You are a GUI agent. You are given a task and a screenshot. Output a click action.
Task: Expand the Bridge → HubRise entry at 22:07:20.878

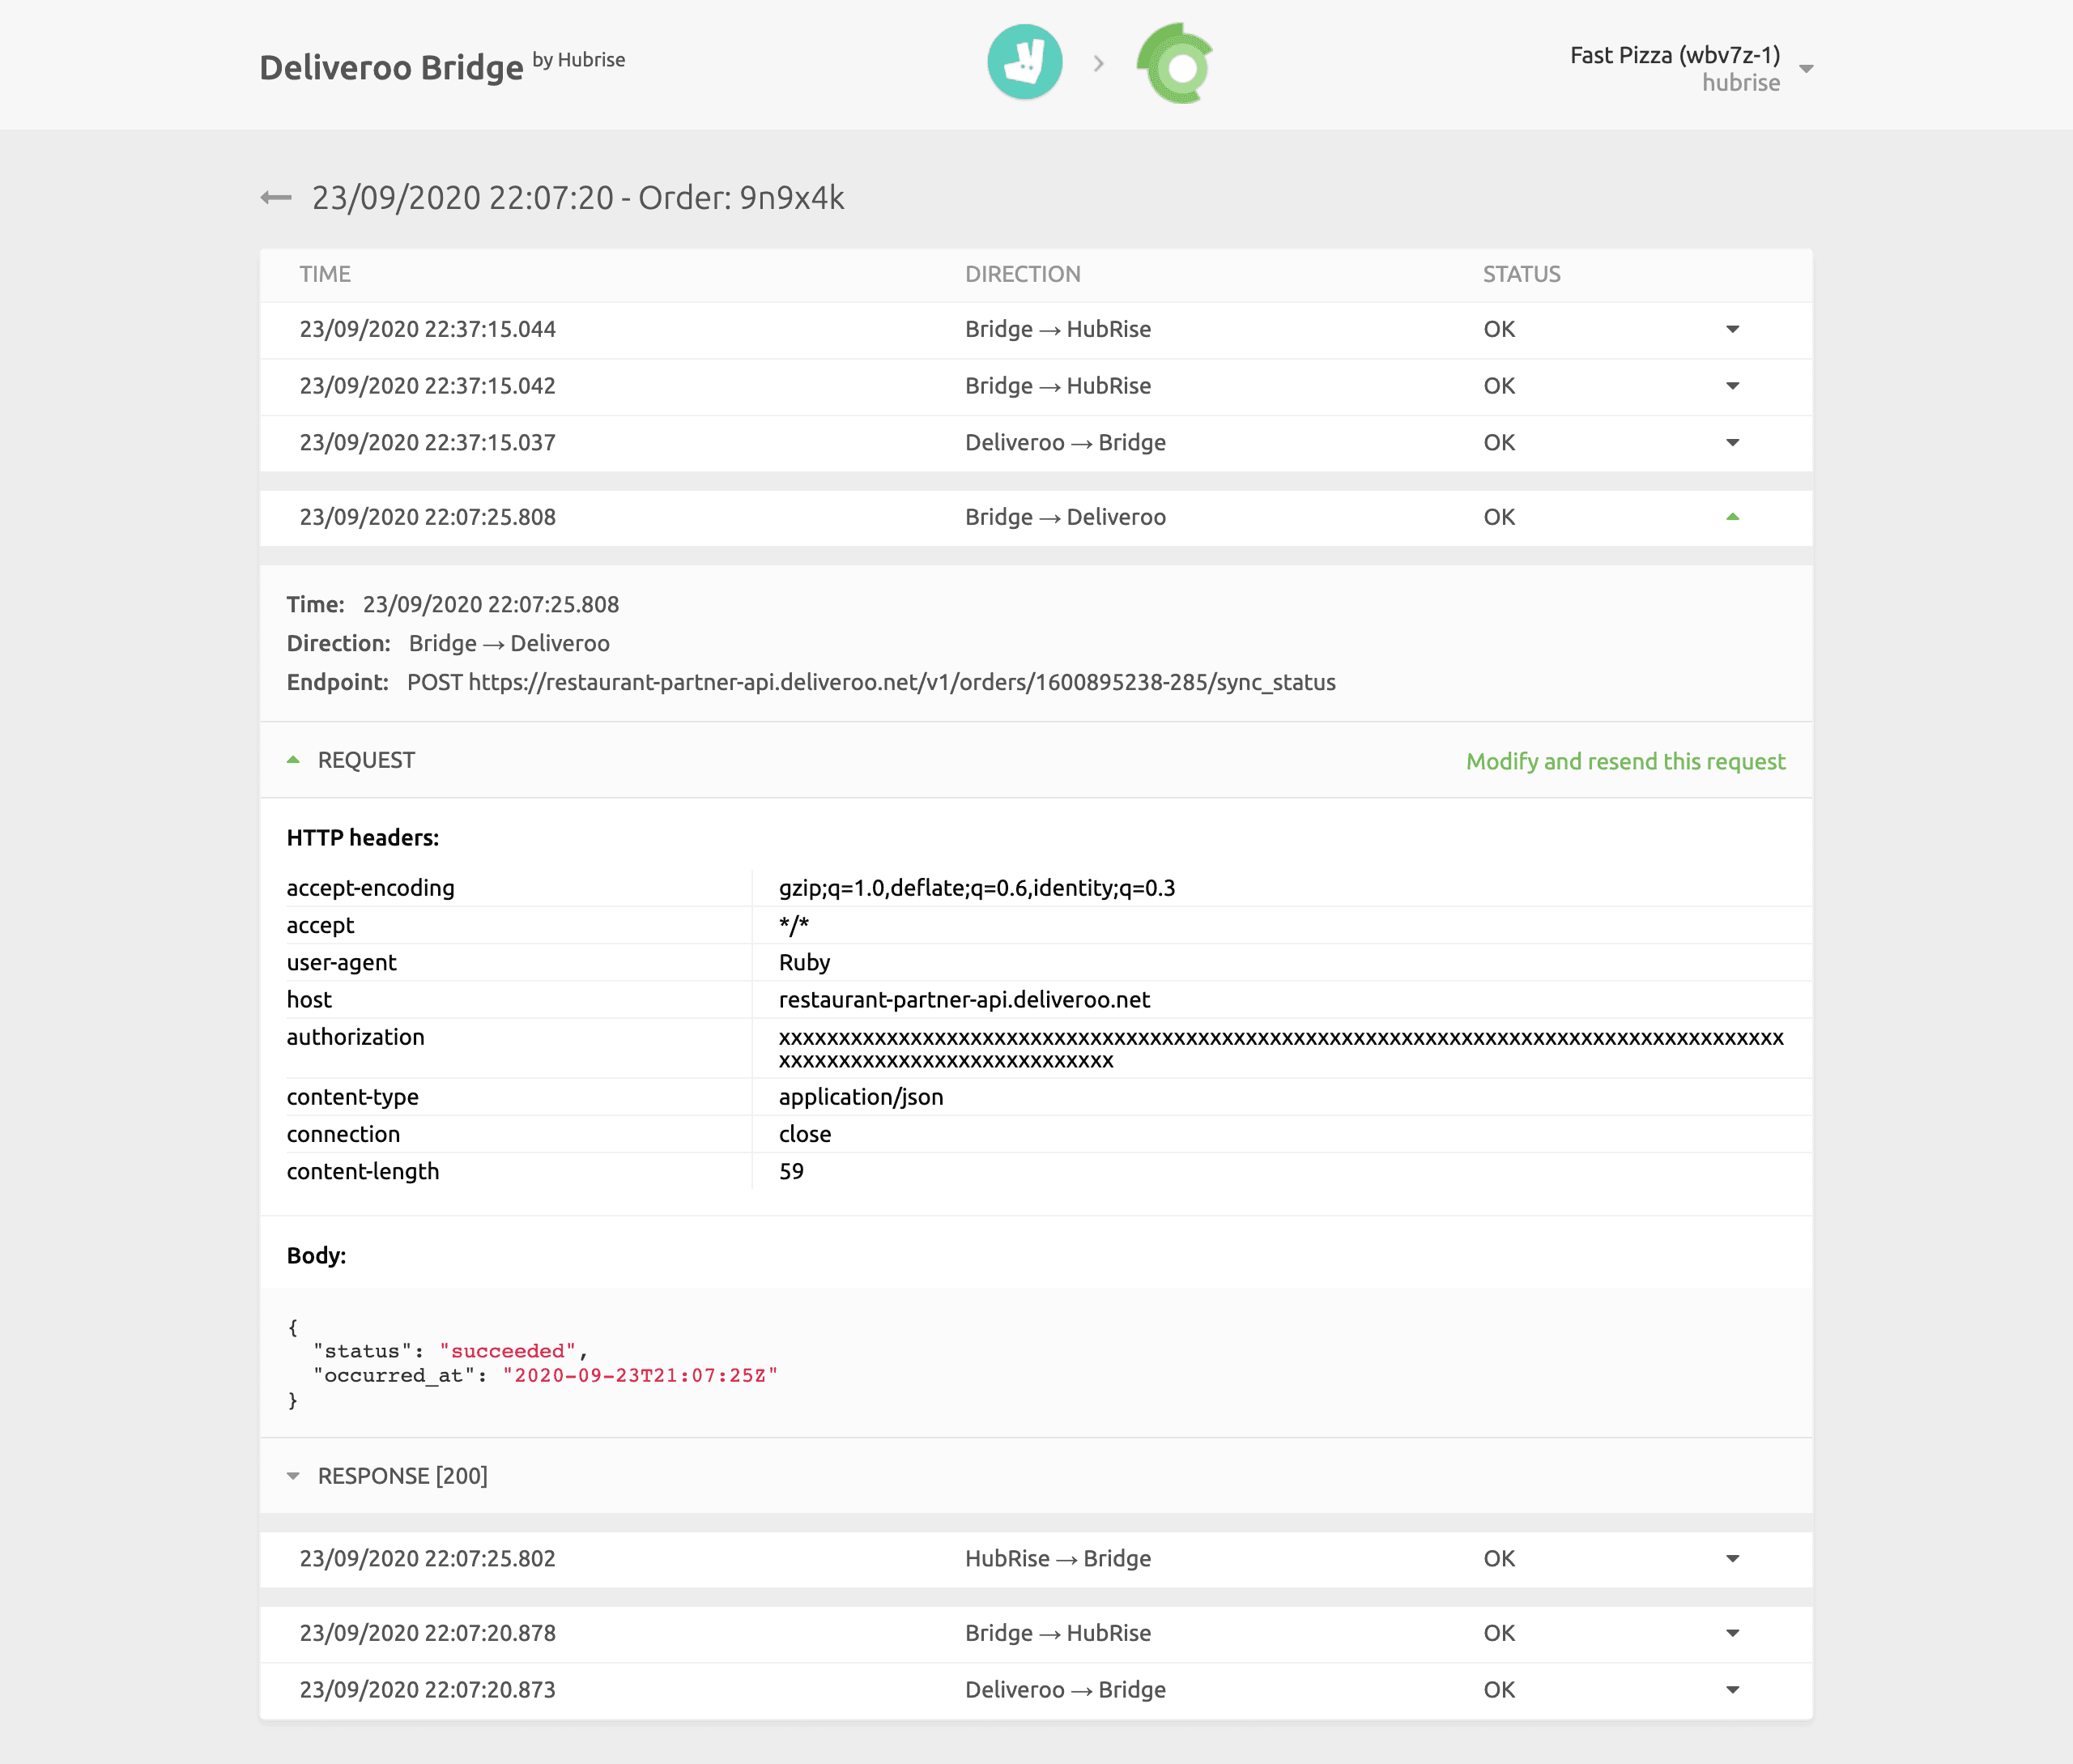pyautogui.click(x=1732, y=1632)
